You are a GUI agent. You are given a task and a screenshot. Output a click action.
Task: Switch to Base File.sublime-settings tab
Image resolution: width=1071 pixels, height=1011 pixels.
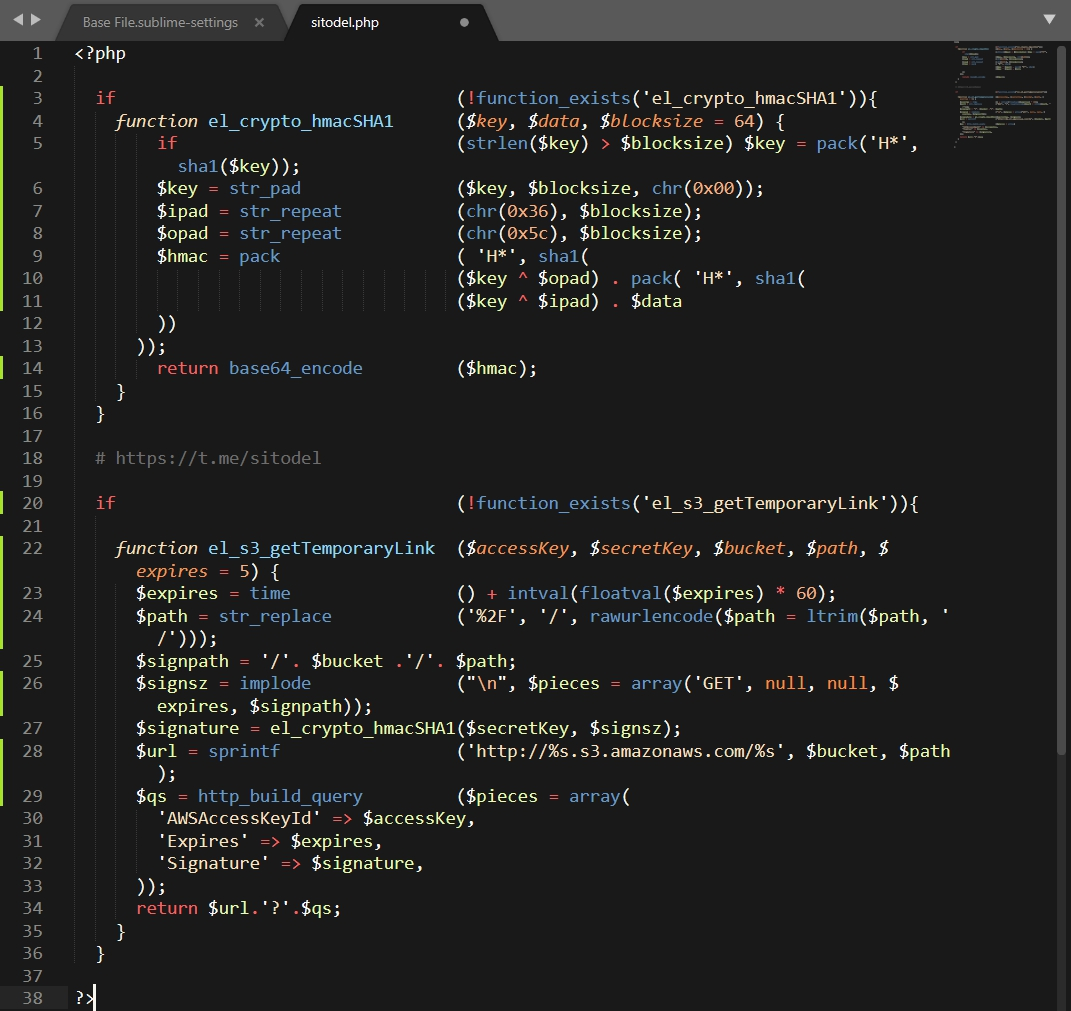(160, 22)
